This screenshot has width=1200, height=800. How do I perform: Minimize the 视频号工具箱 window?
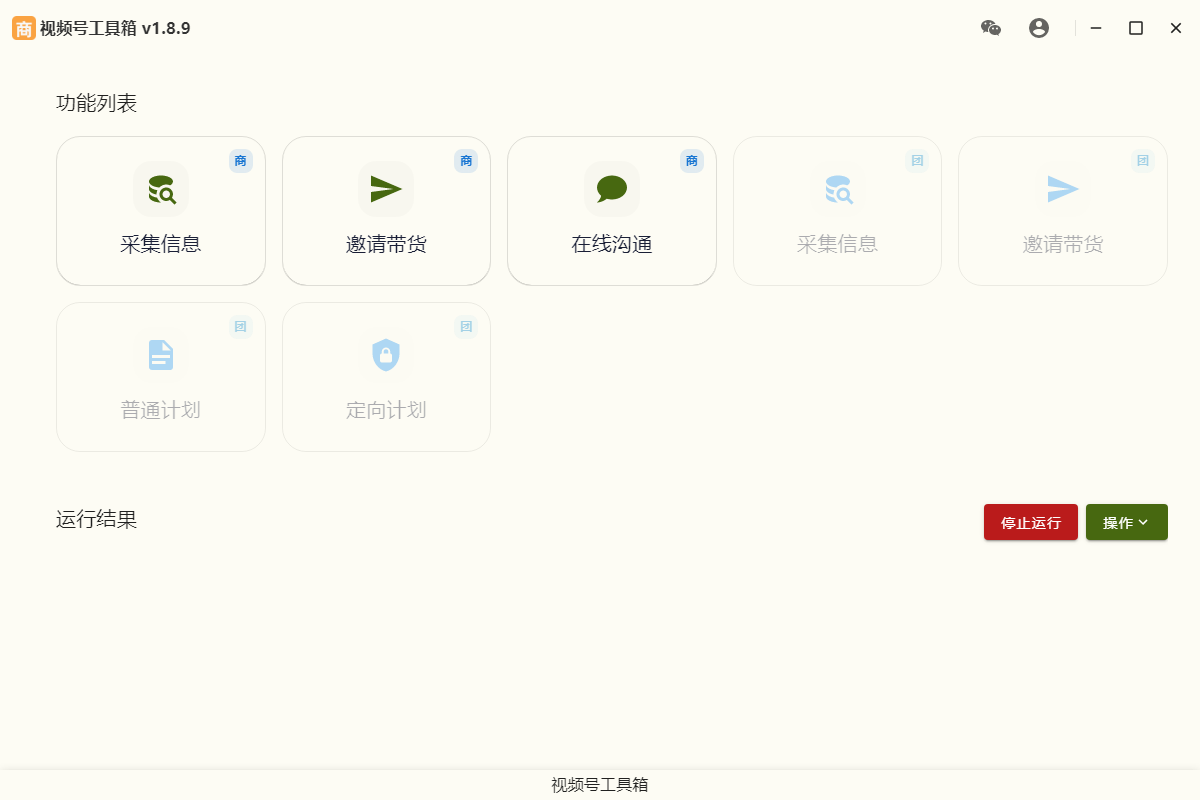click(x=1096, y=28)
